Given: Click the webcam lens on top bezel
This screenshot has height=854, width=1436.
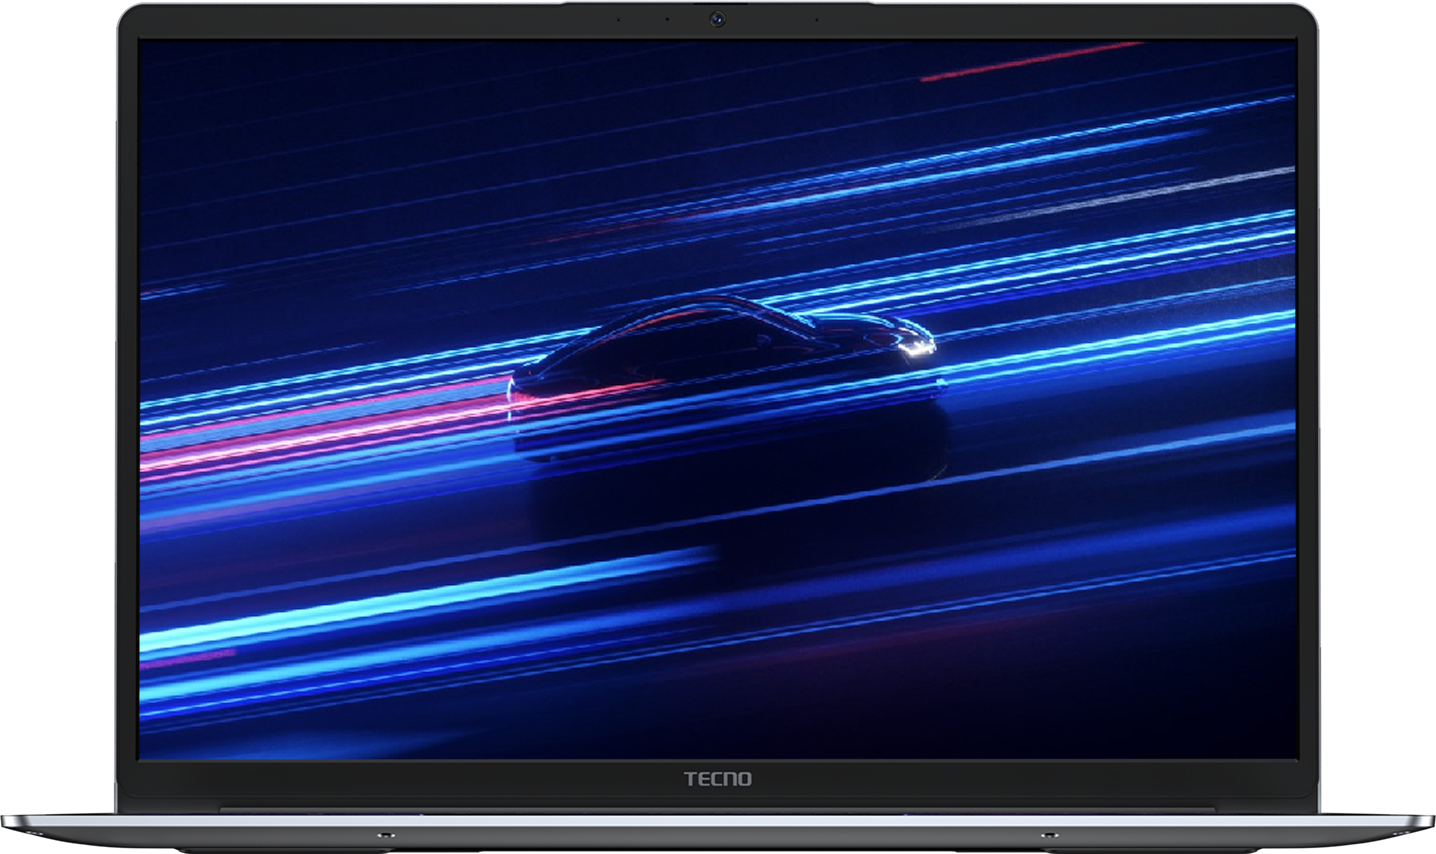Looking at the screenshot, I should (x=717, y=19).
